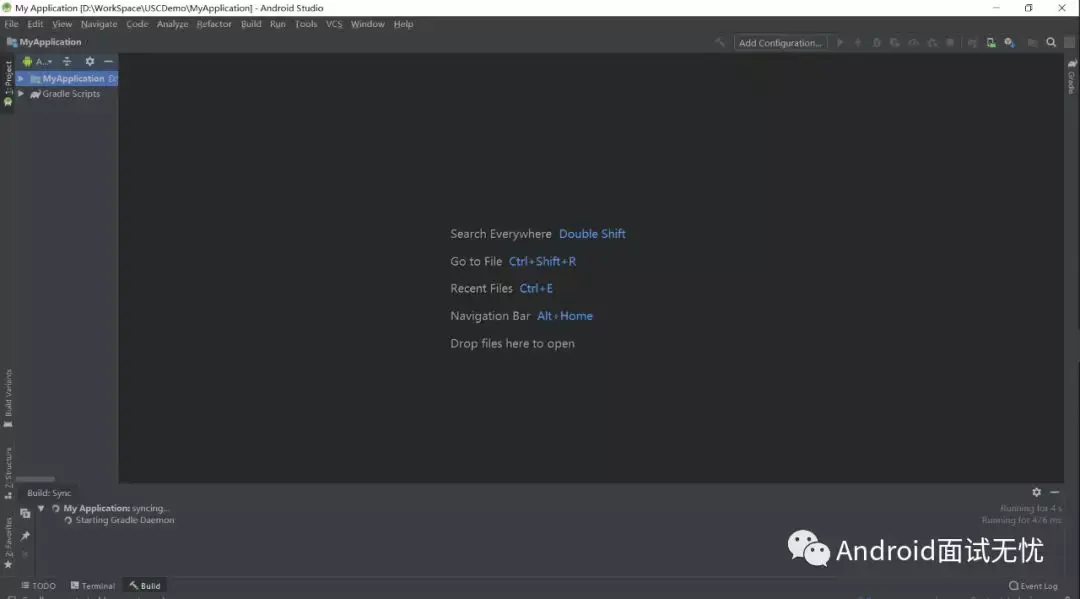Open the Window menu
This screenshot has width=1080, height=599.
click(368, 24)
